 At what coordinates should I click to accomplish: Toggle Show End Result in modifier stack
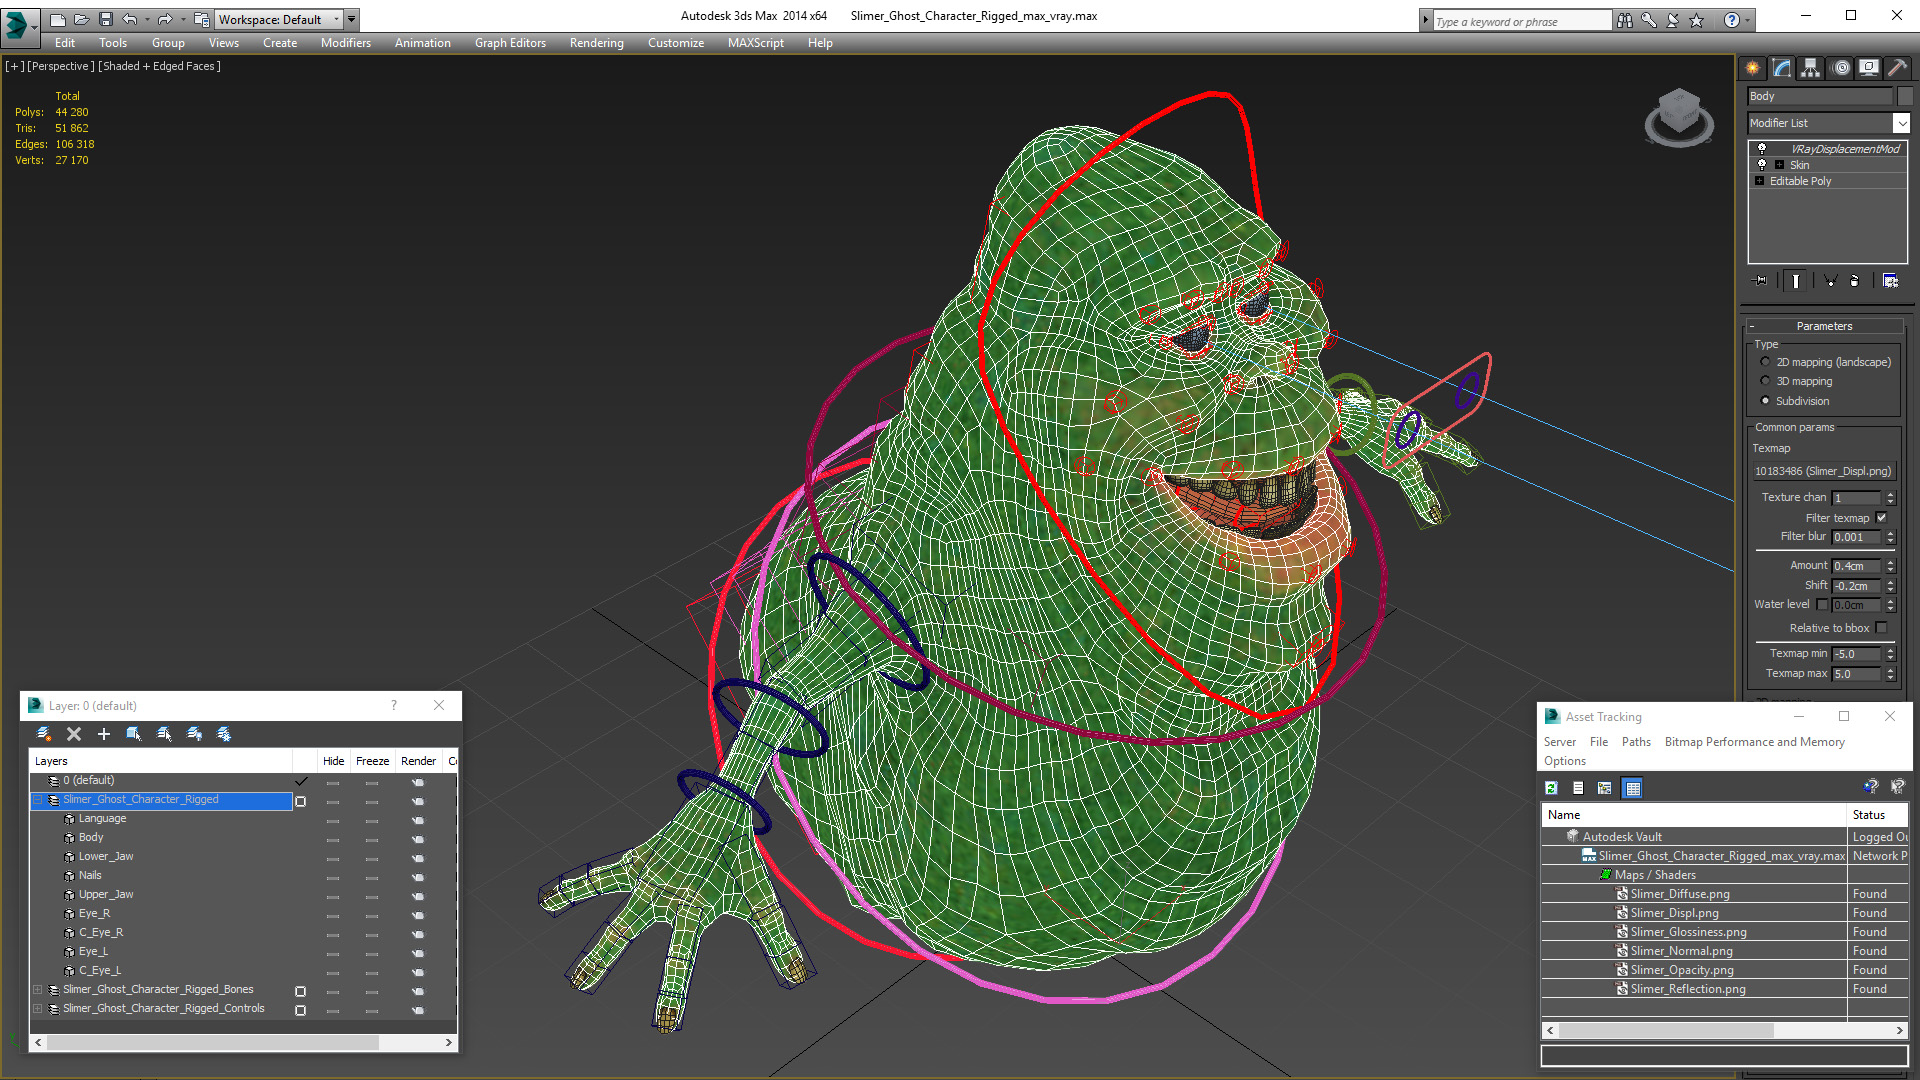tap(1796, 281)
